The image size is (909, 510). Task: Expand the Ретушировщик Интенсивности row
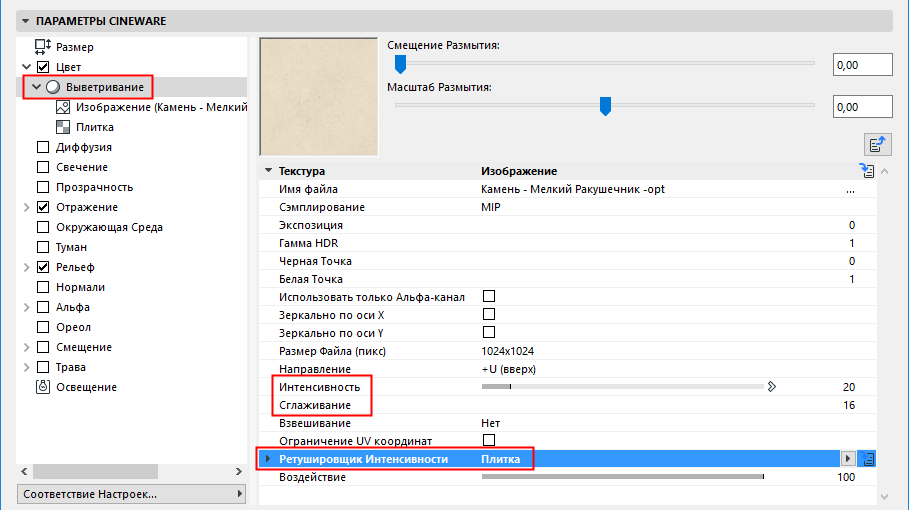[268, 458]
